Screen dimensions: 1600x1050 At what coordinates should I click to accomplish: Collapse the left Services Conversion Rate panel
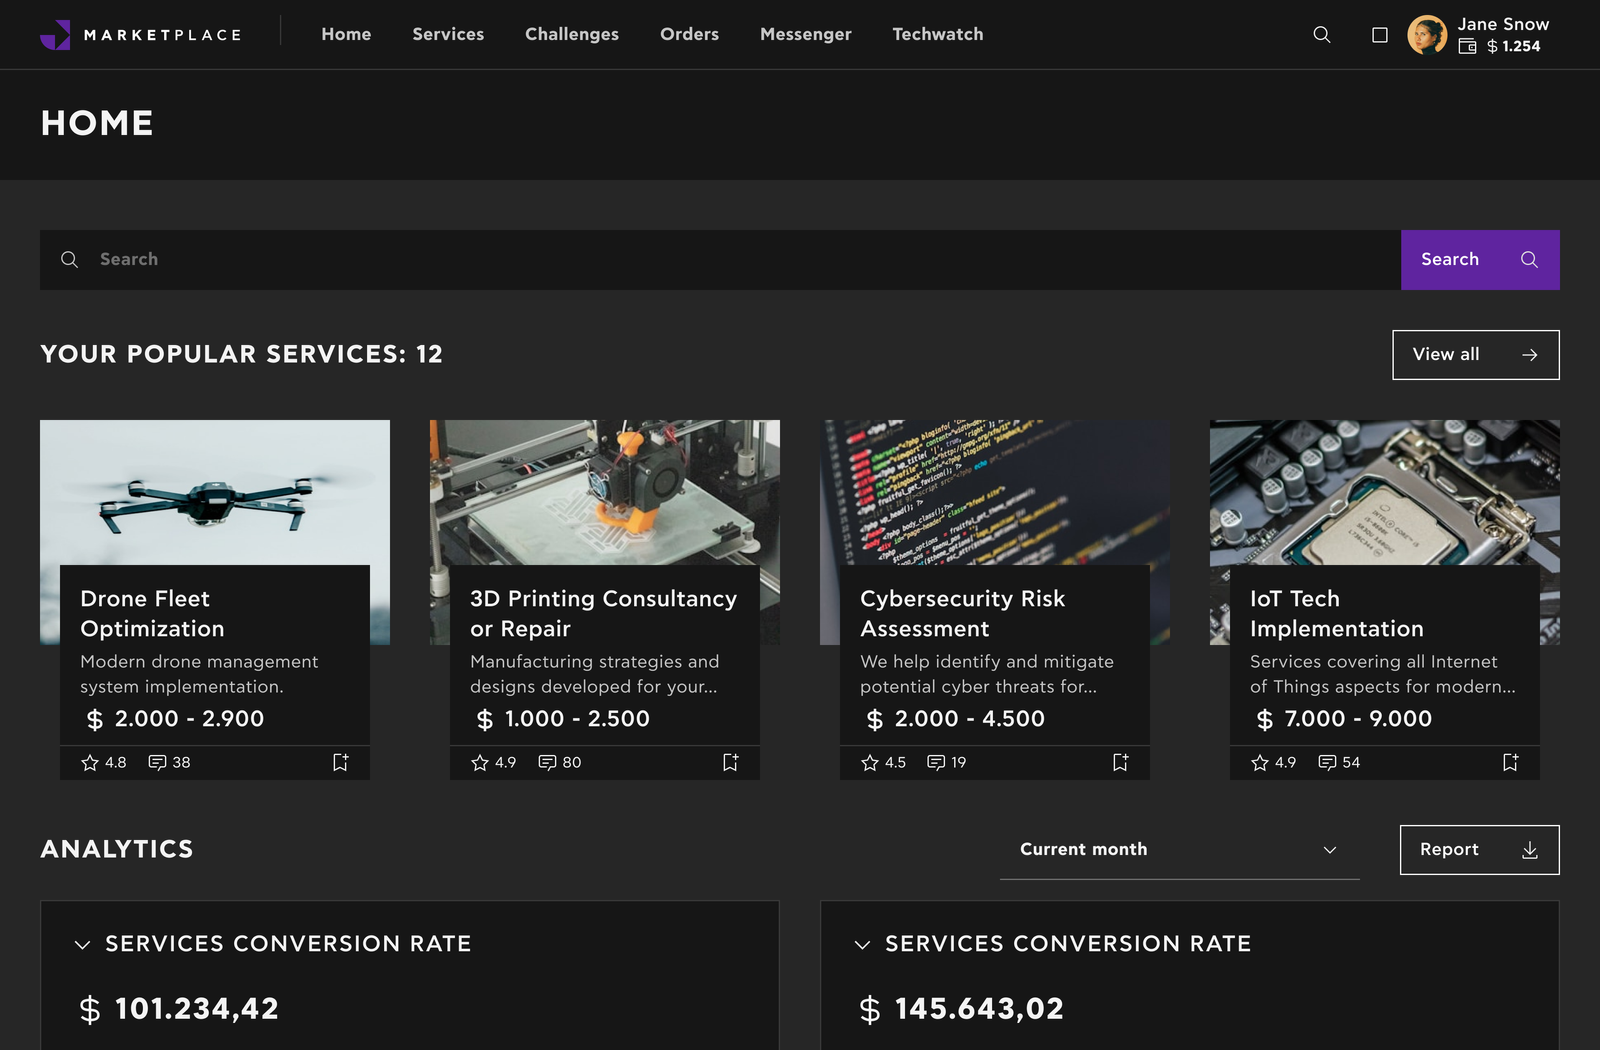point(83,945)
